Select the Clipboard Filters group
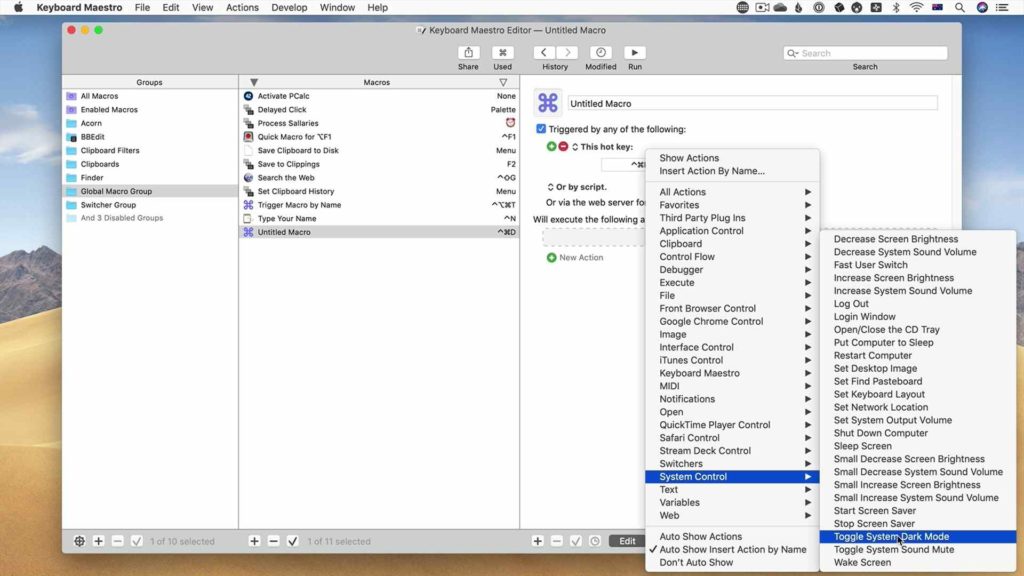This screenshot has width=1024, height=576. [150, 150]
